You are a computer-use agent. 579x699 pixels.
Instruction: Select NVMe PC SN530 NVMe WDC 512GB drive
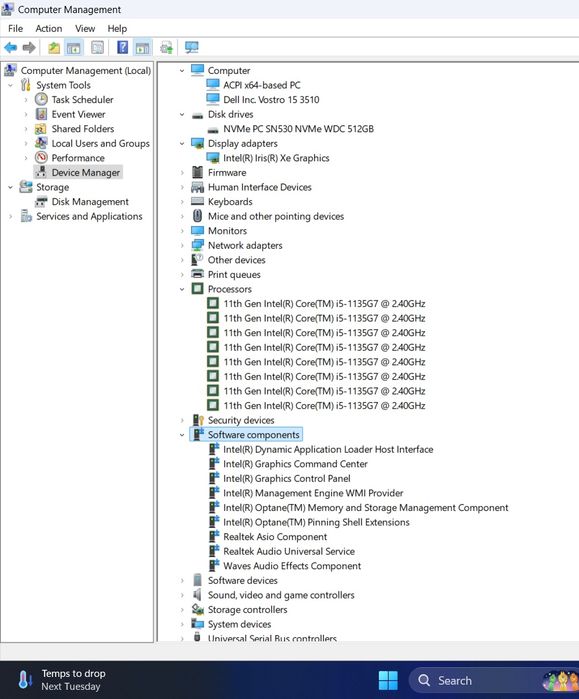pos(298,129)
